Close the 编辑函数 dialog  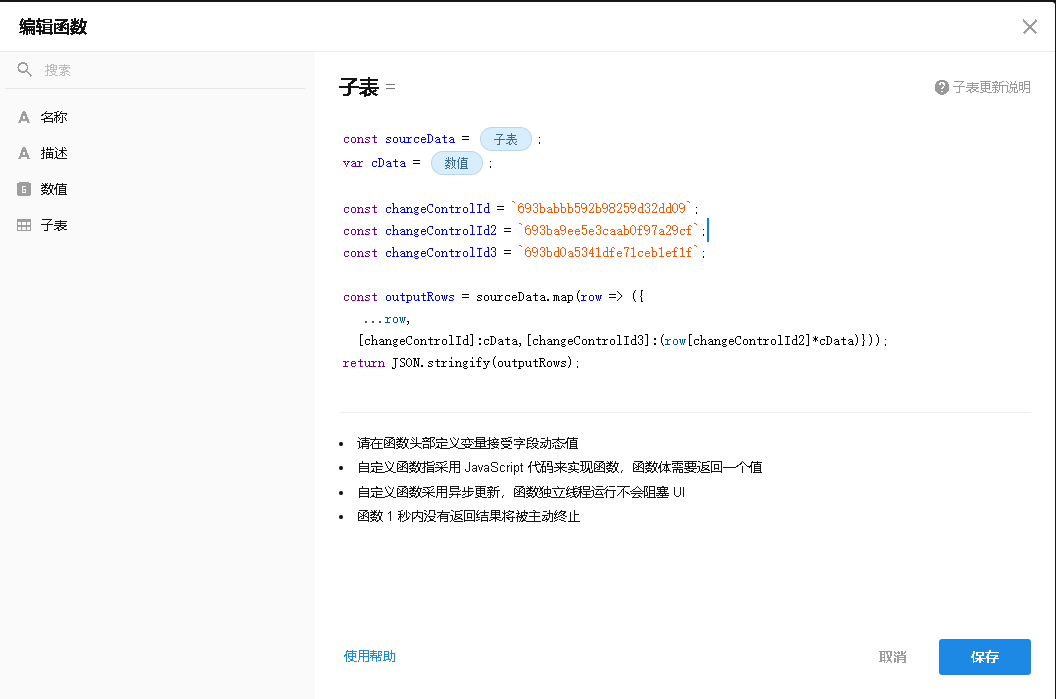point(1029,27)
